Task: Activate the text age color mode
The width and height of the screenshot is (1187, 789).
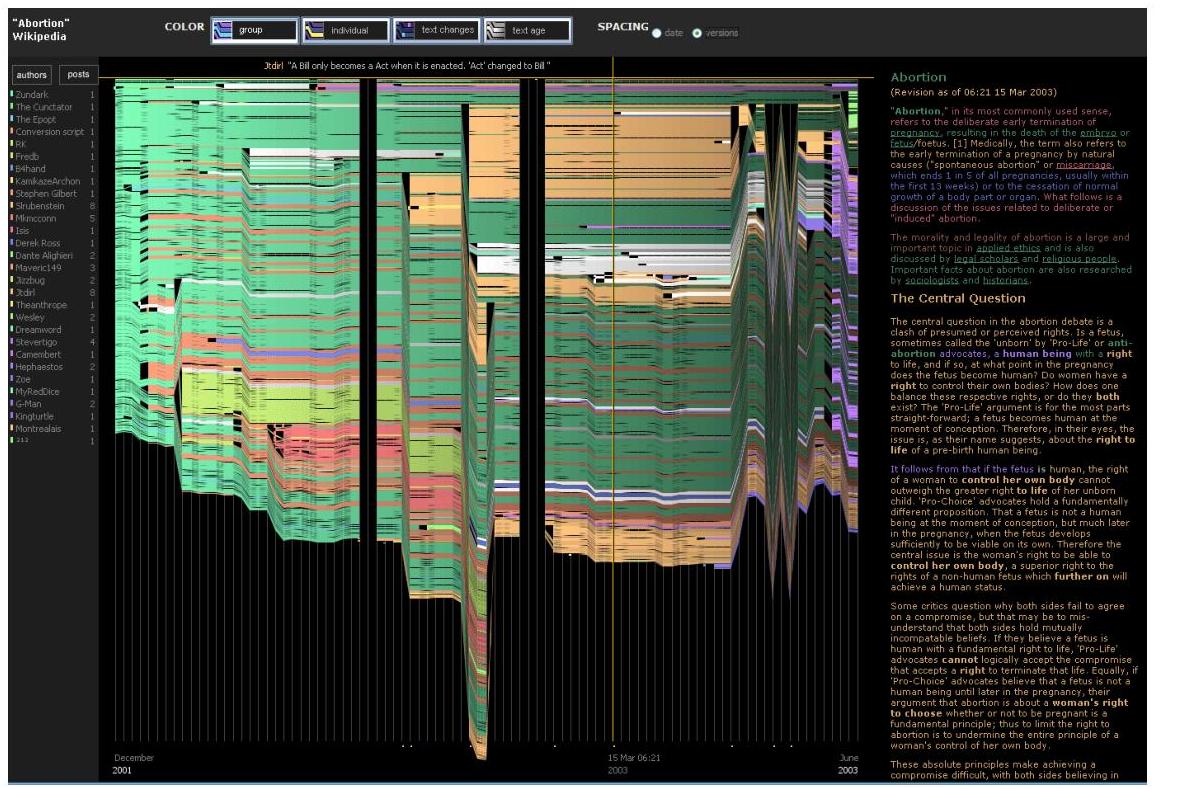Action: [x=527, y=31]
